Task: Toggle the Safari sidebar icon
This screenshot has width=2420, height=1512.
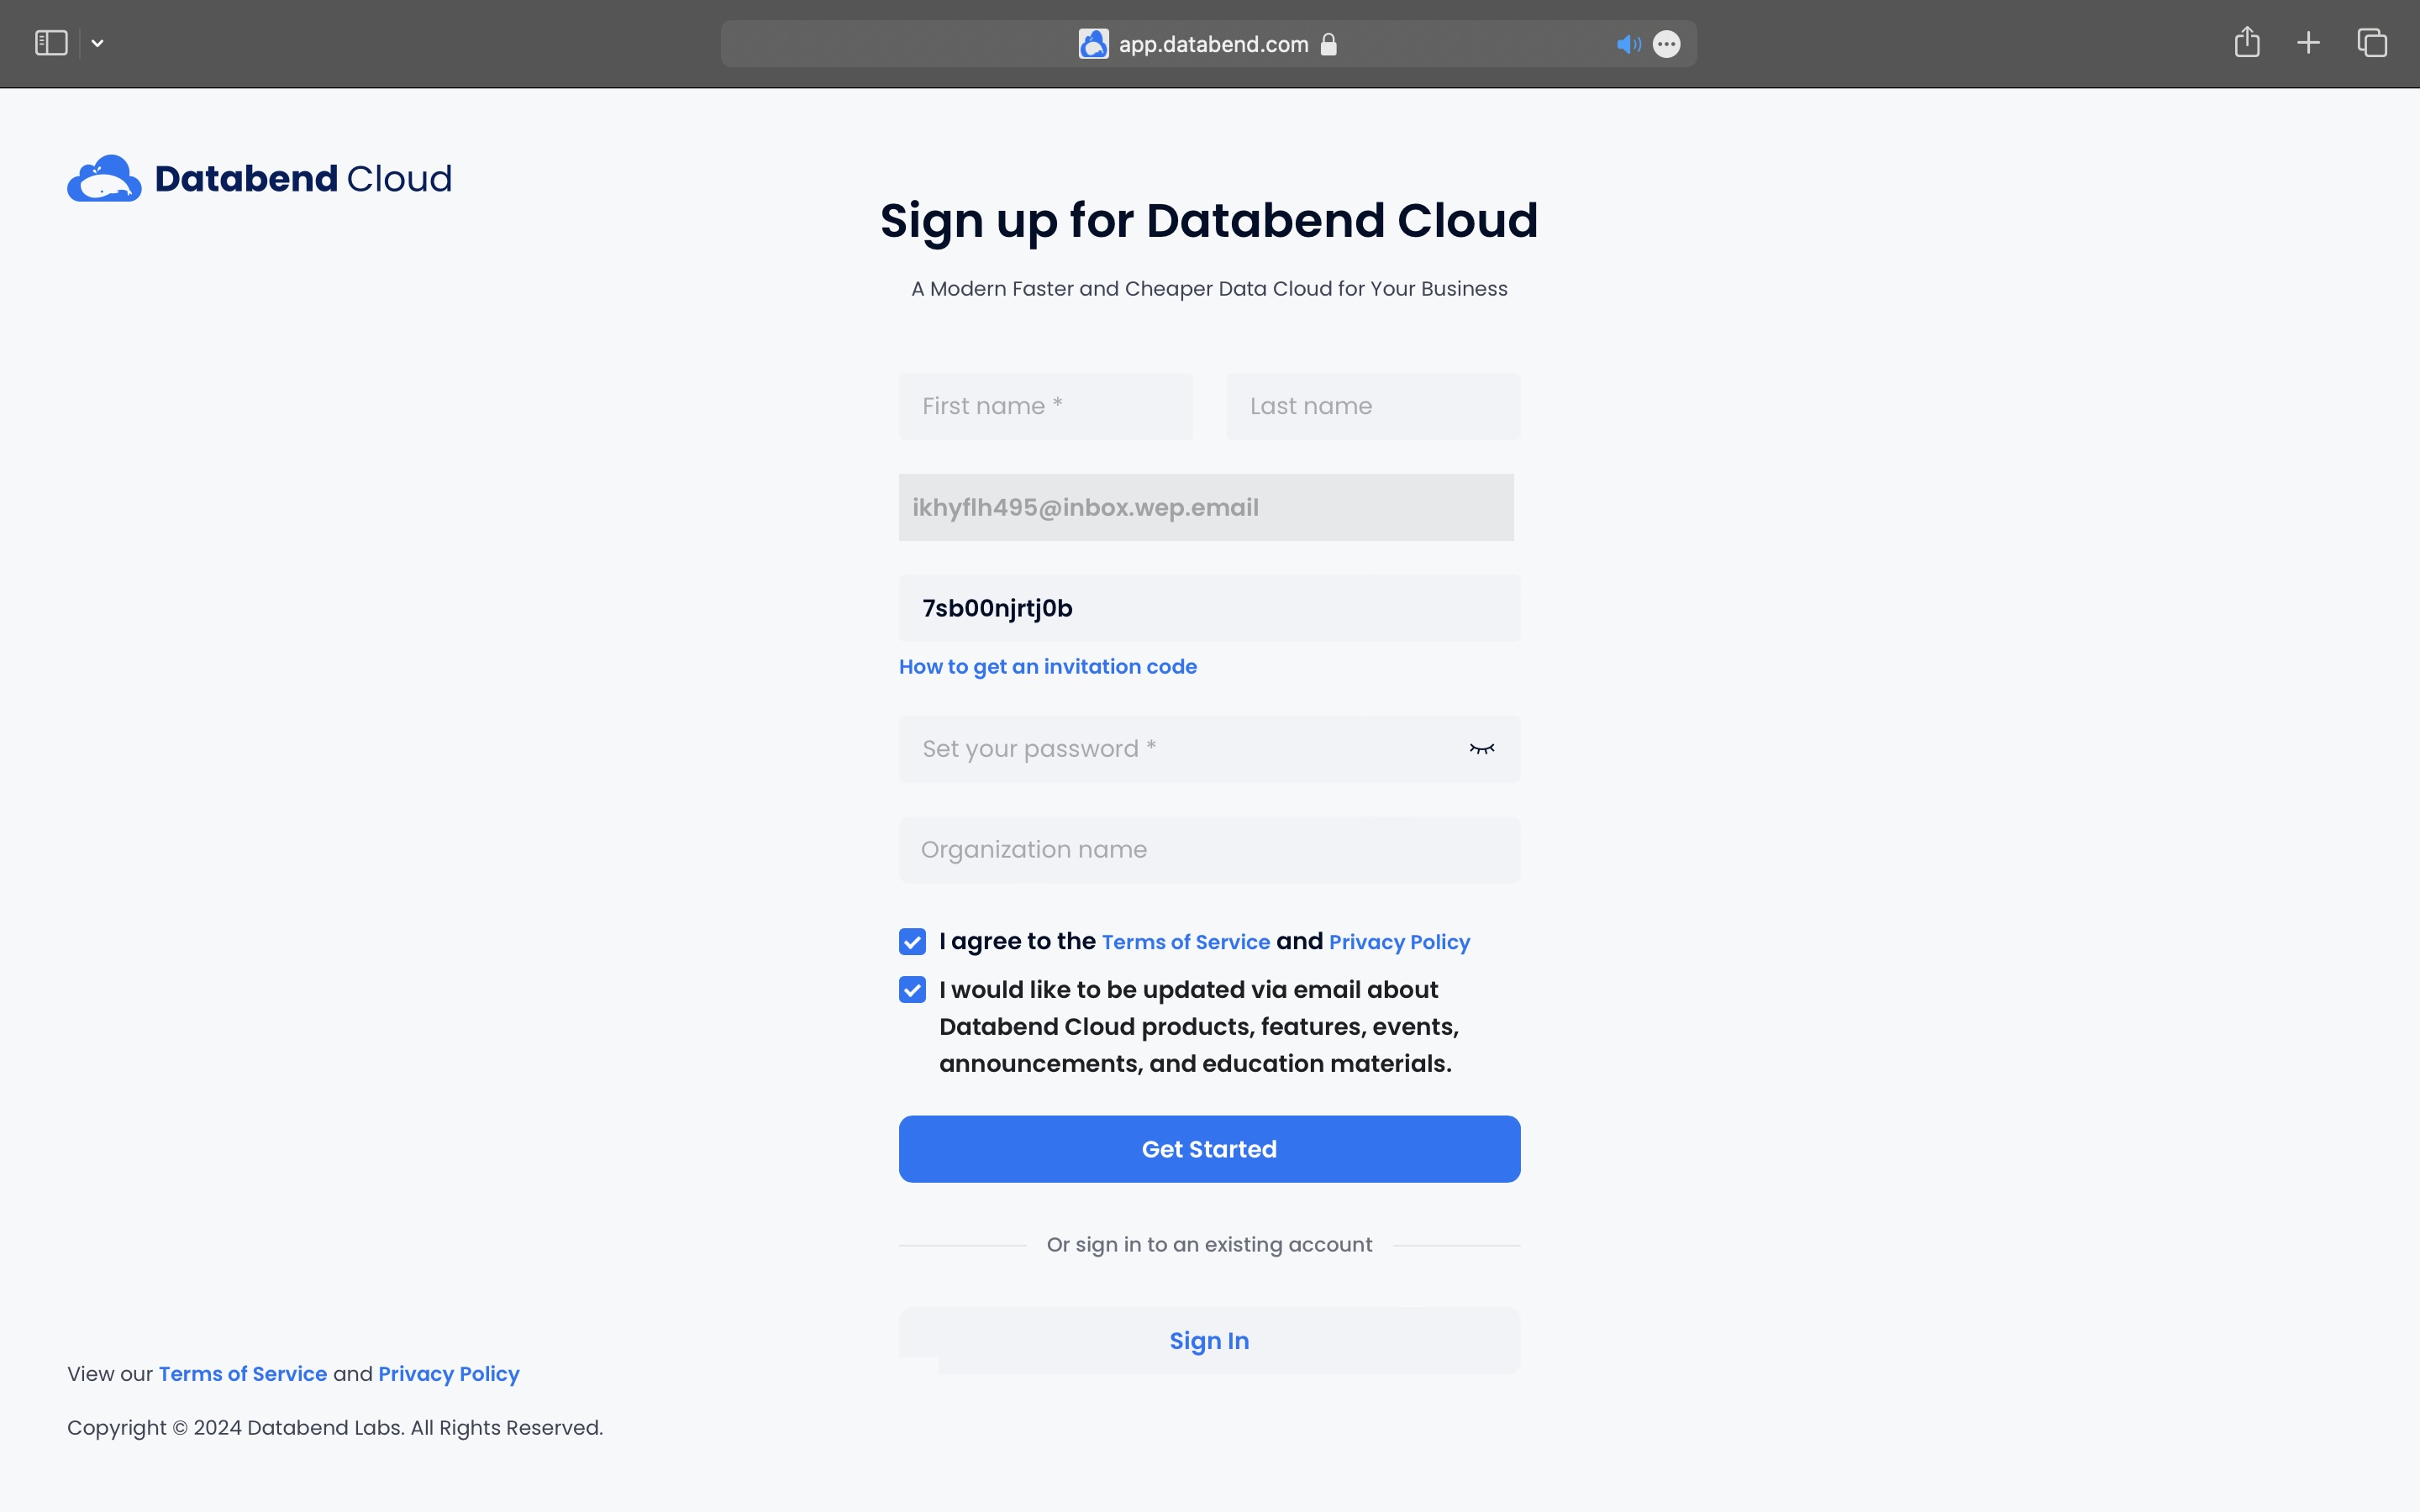Action: 51,43
